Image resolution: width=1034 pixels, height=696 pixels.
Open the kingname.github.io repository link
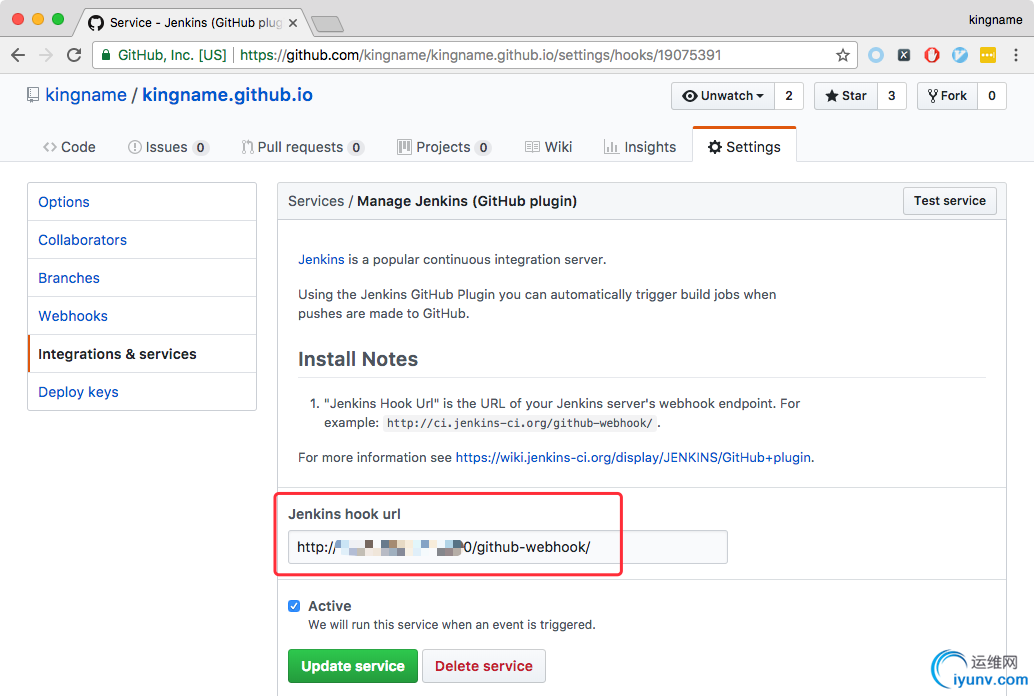click(228, 95)
